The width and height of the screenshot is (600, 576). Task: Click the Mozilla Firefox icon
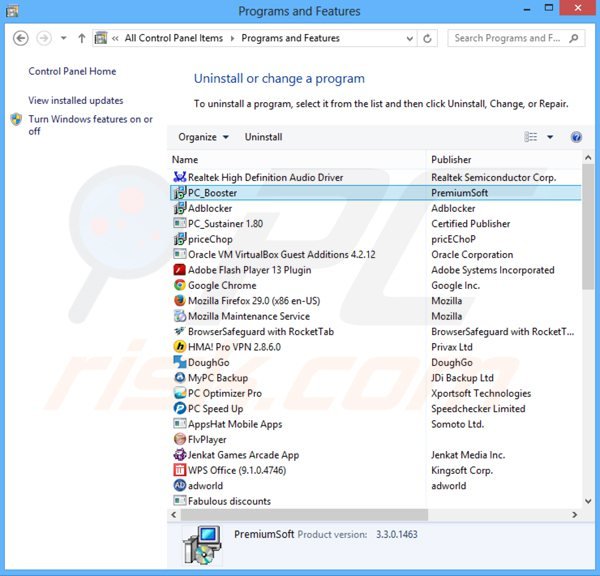[179, 300]
